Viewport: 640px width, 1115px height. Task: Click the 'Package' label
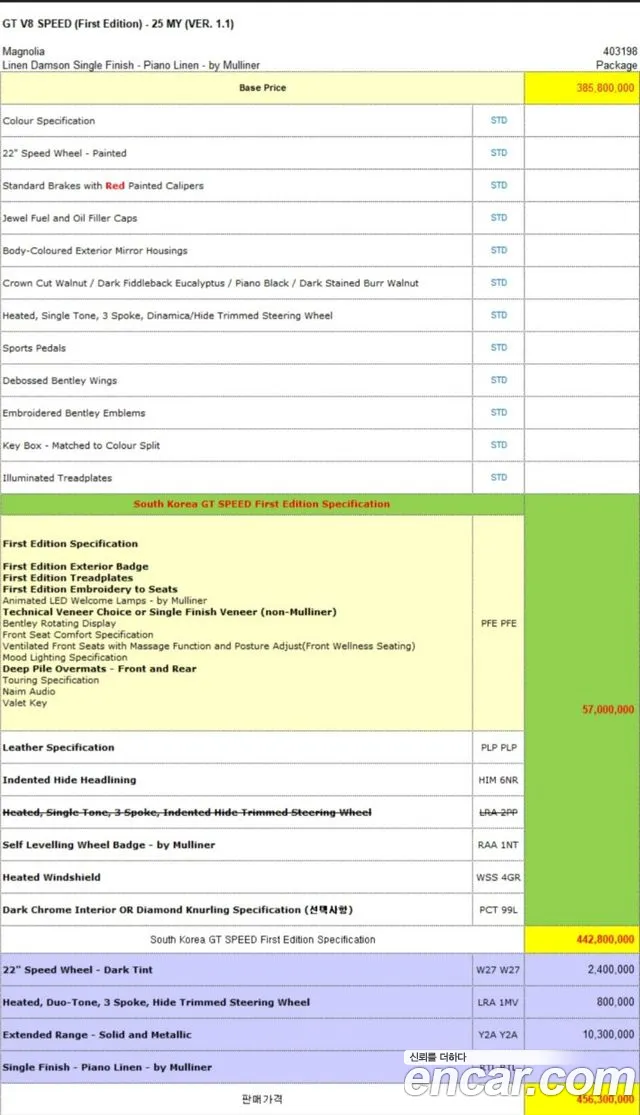617,65
